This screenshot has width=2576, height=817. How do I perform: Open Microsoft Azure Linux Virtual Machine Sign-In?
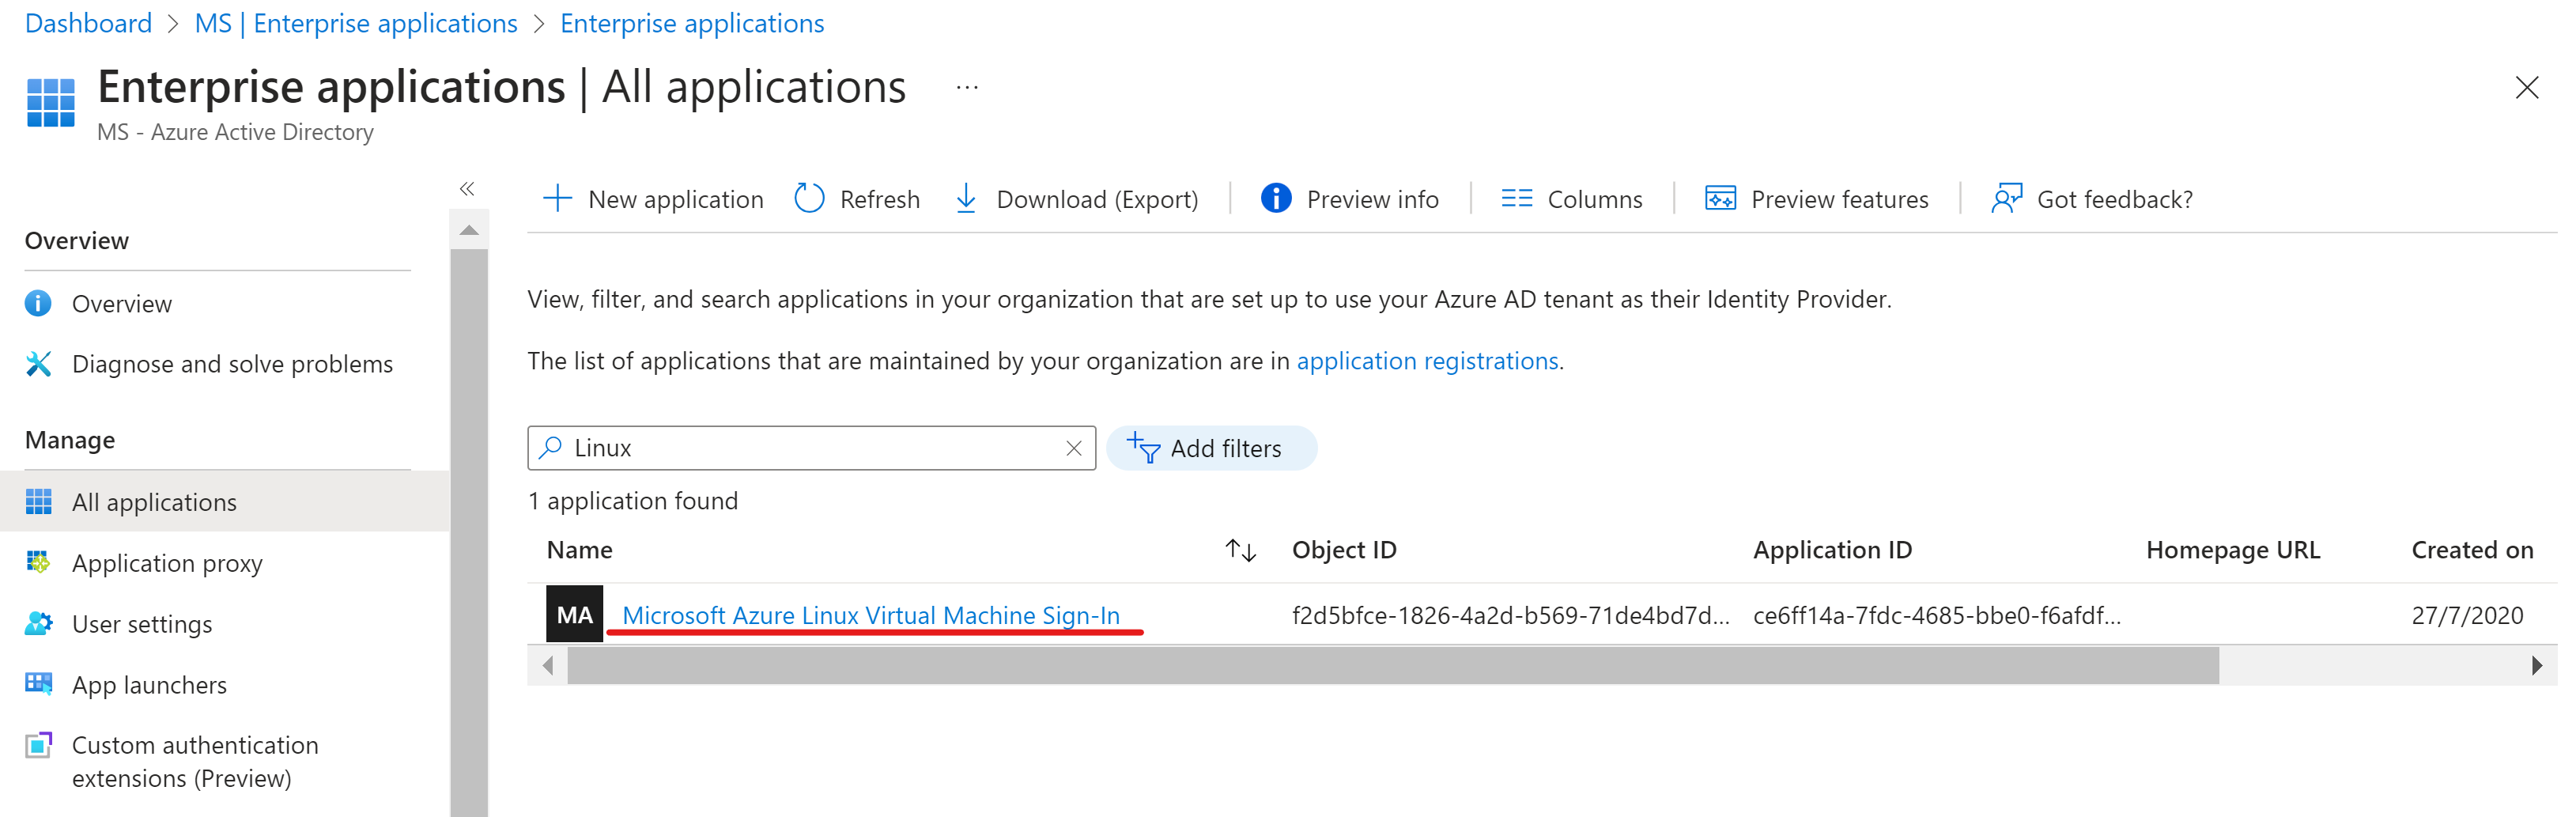(x=871, y=615)
